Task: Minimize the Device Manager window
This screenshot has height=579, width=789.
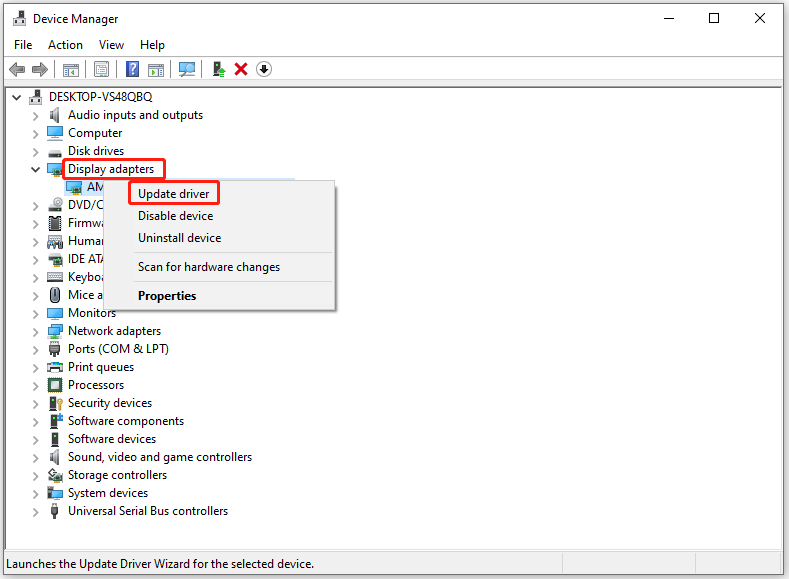Action: coord(669,19)
